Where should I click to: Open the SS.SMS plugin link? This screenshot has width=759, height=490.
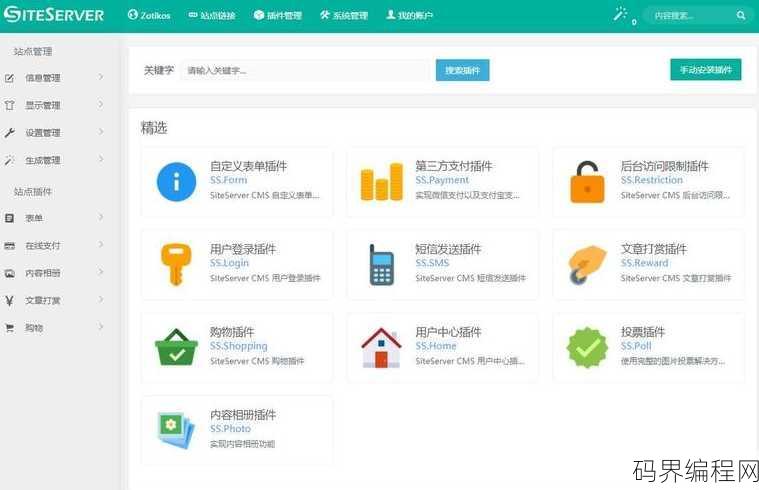pyautogui.click(x=432, y=263)
